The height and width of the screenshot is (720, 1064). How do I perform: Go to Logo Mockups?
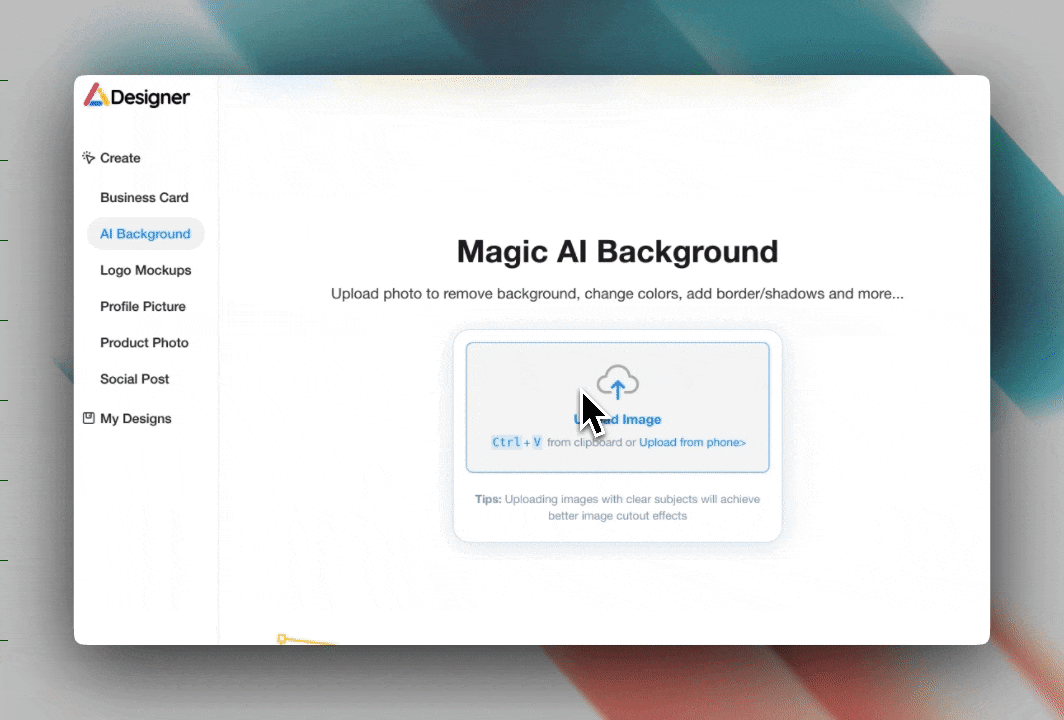coord(145,270)
